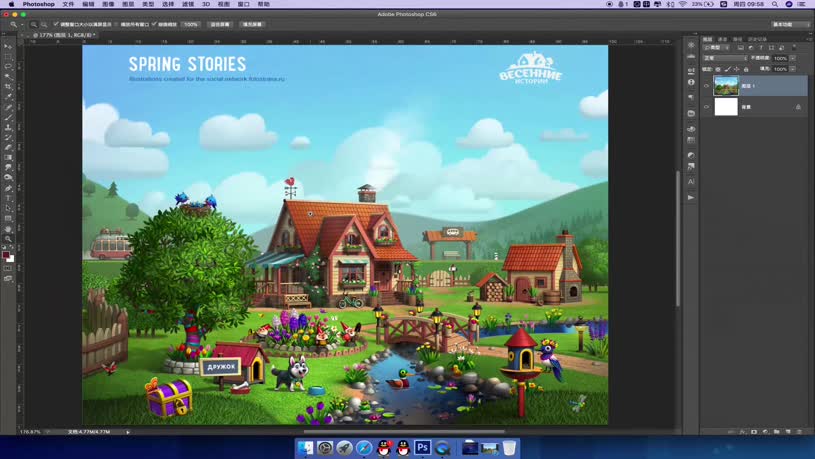Screen dimensions: 815x459
Task: Open workspace switcher dropdown
Action: (x=790, y=24)
